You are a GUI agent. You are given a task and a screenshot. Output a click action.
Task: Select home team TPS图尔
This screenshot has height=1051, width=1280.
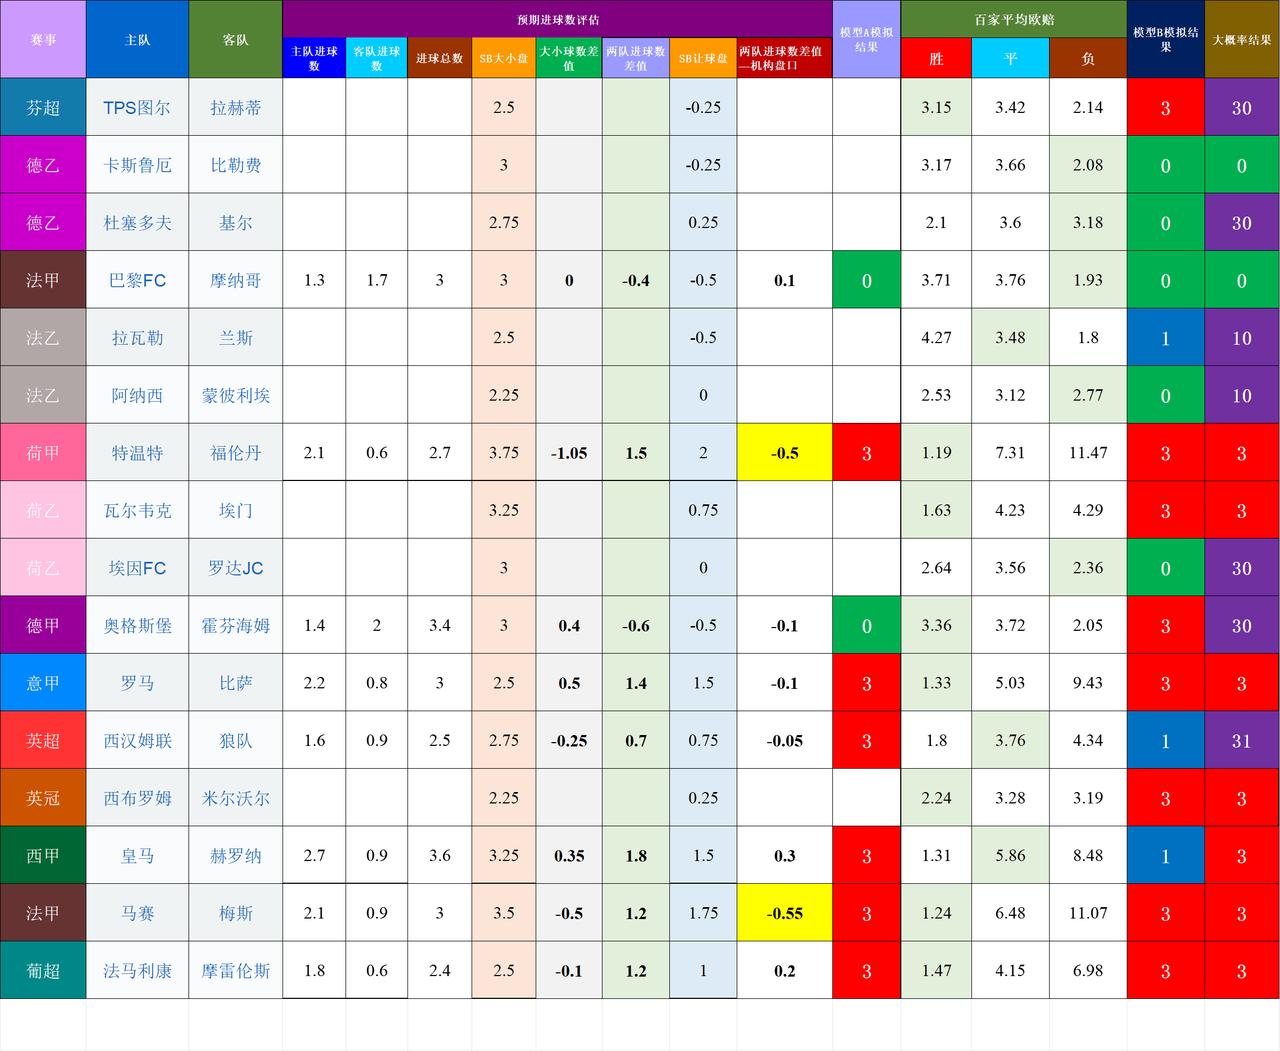(137, 107)
